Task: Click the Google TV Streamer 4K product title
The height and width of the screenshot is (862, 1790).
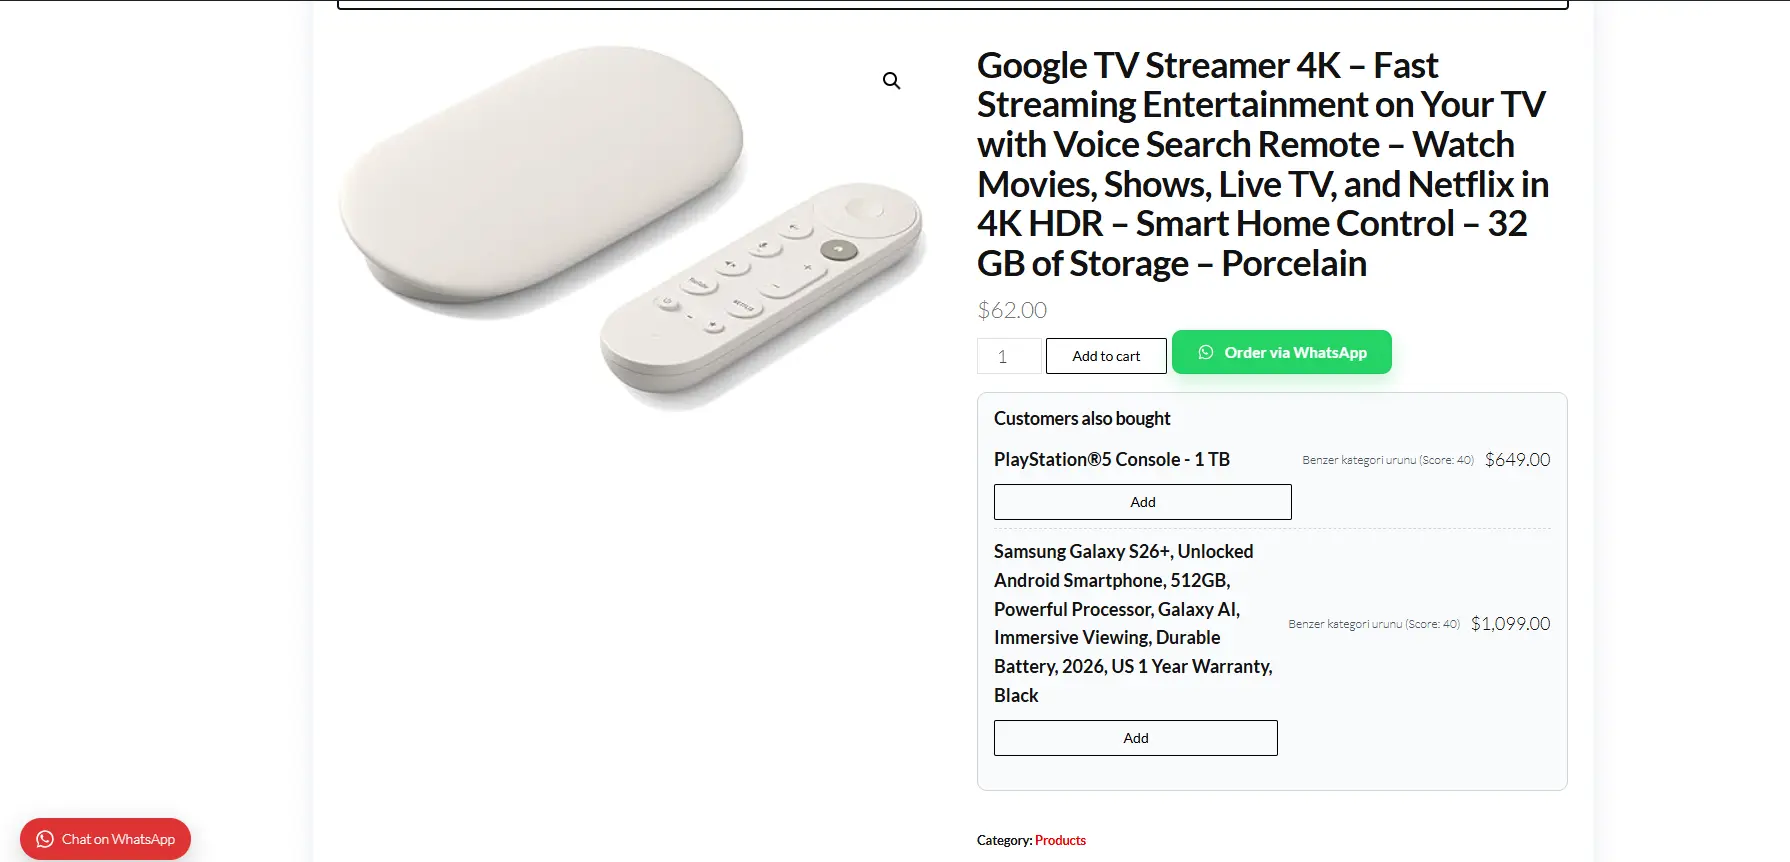Action: coord(1263,164)
